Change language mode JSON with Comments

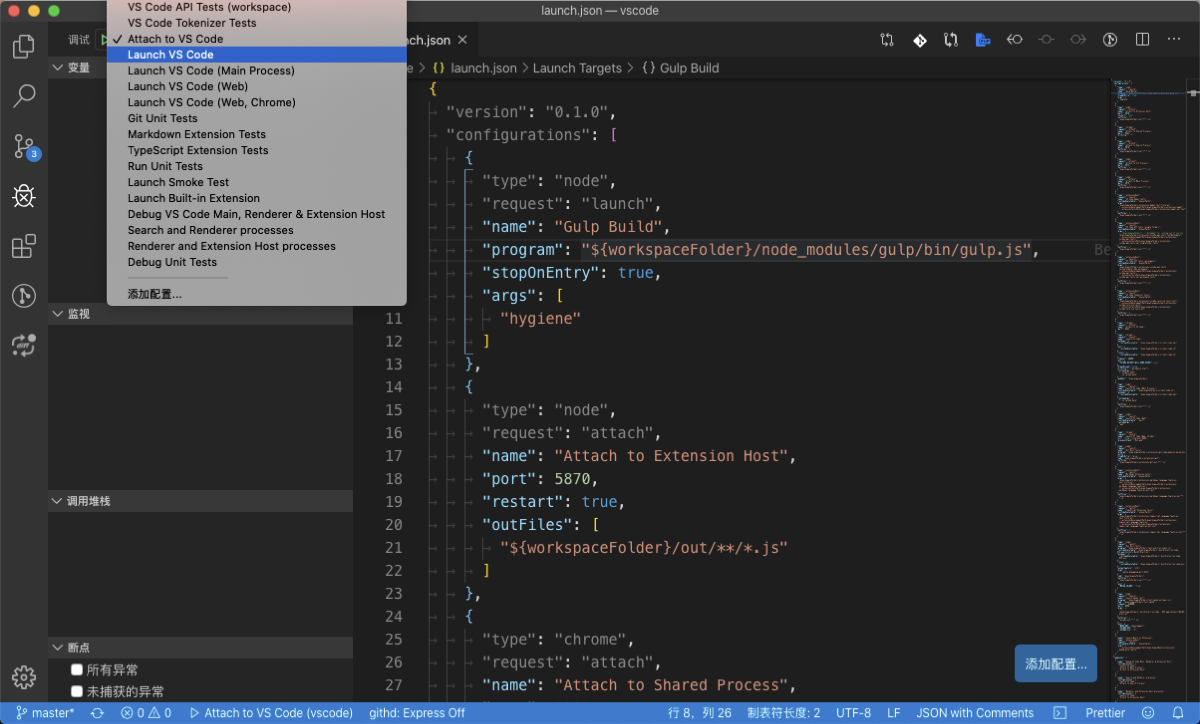coord(975,713)
